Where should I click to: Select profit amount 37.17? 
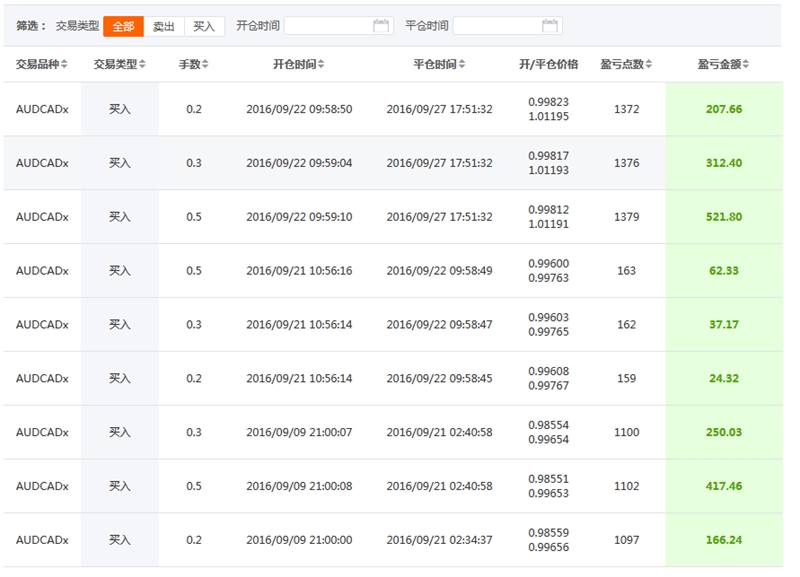click(x=724, y=324)
